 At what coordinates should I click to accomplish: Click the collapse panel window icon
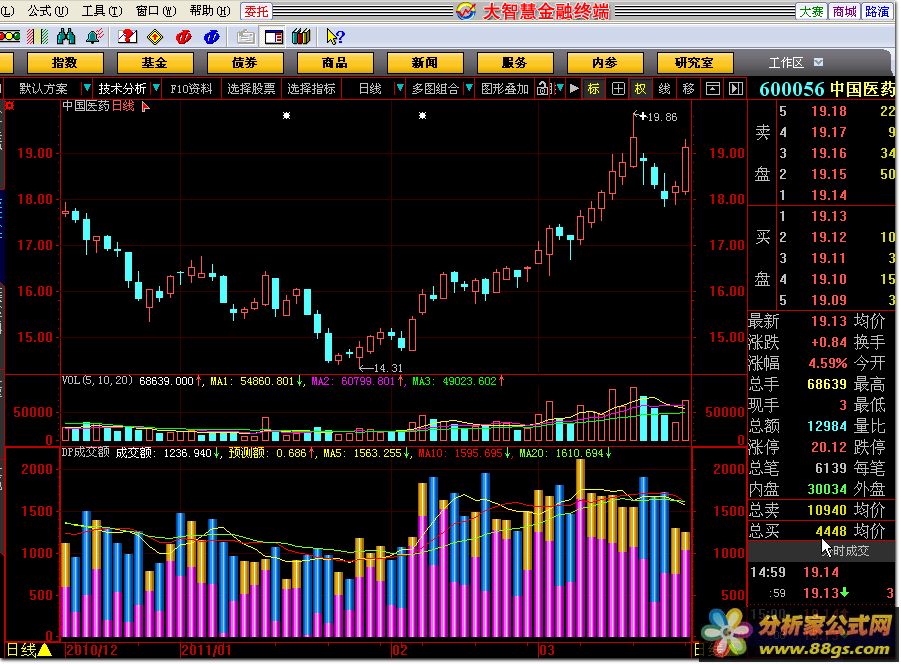point(713,88)
